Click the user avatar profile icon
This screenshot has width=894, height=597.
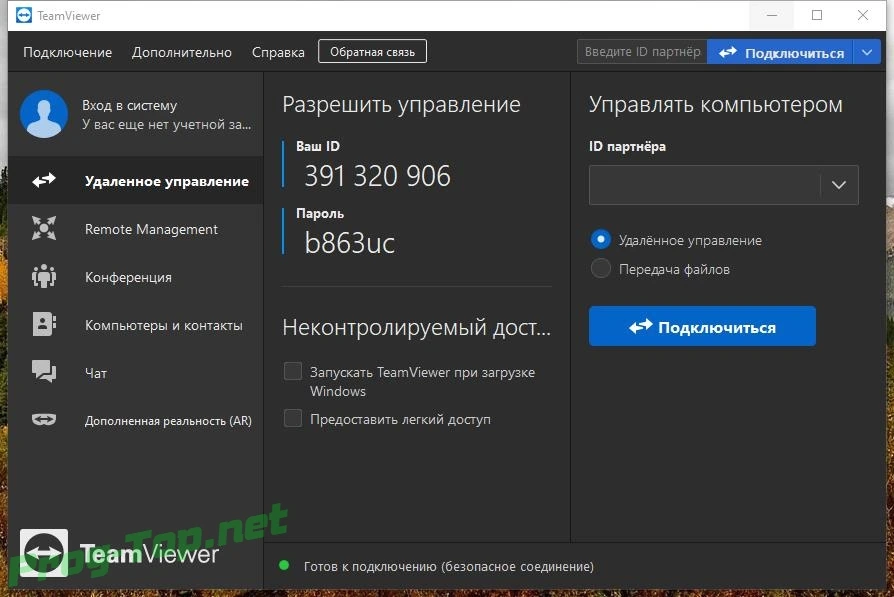44,113
